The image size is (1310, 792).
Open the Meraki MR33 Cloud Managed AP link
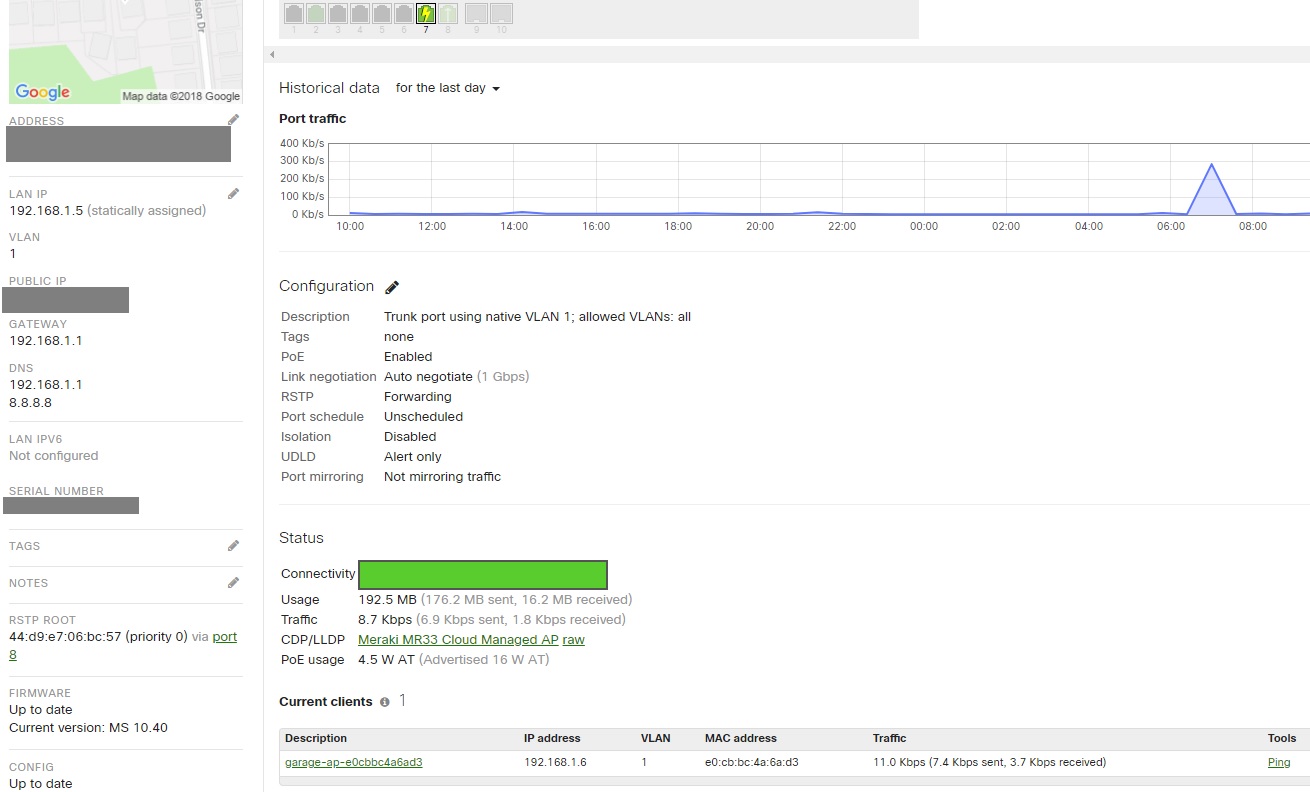click(457, 639)
